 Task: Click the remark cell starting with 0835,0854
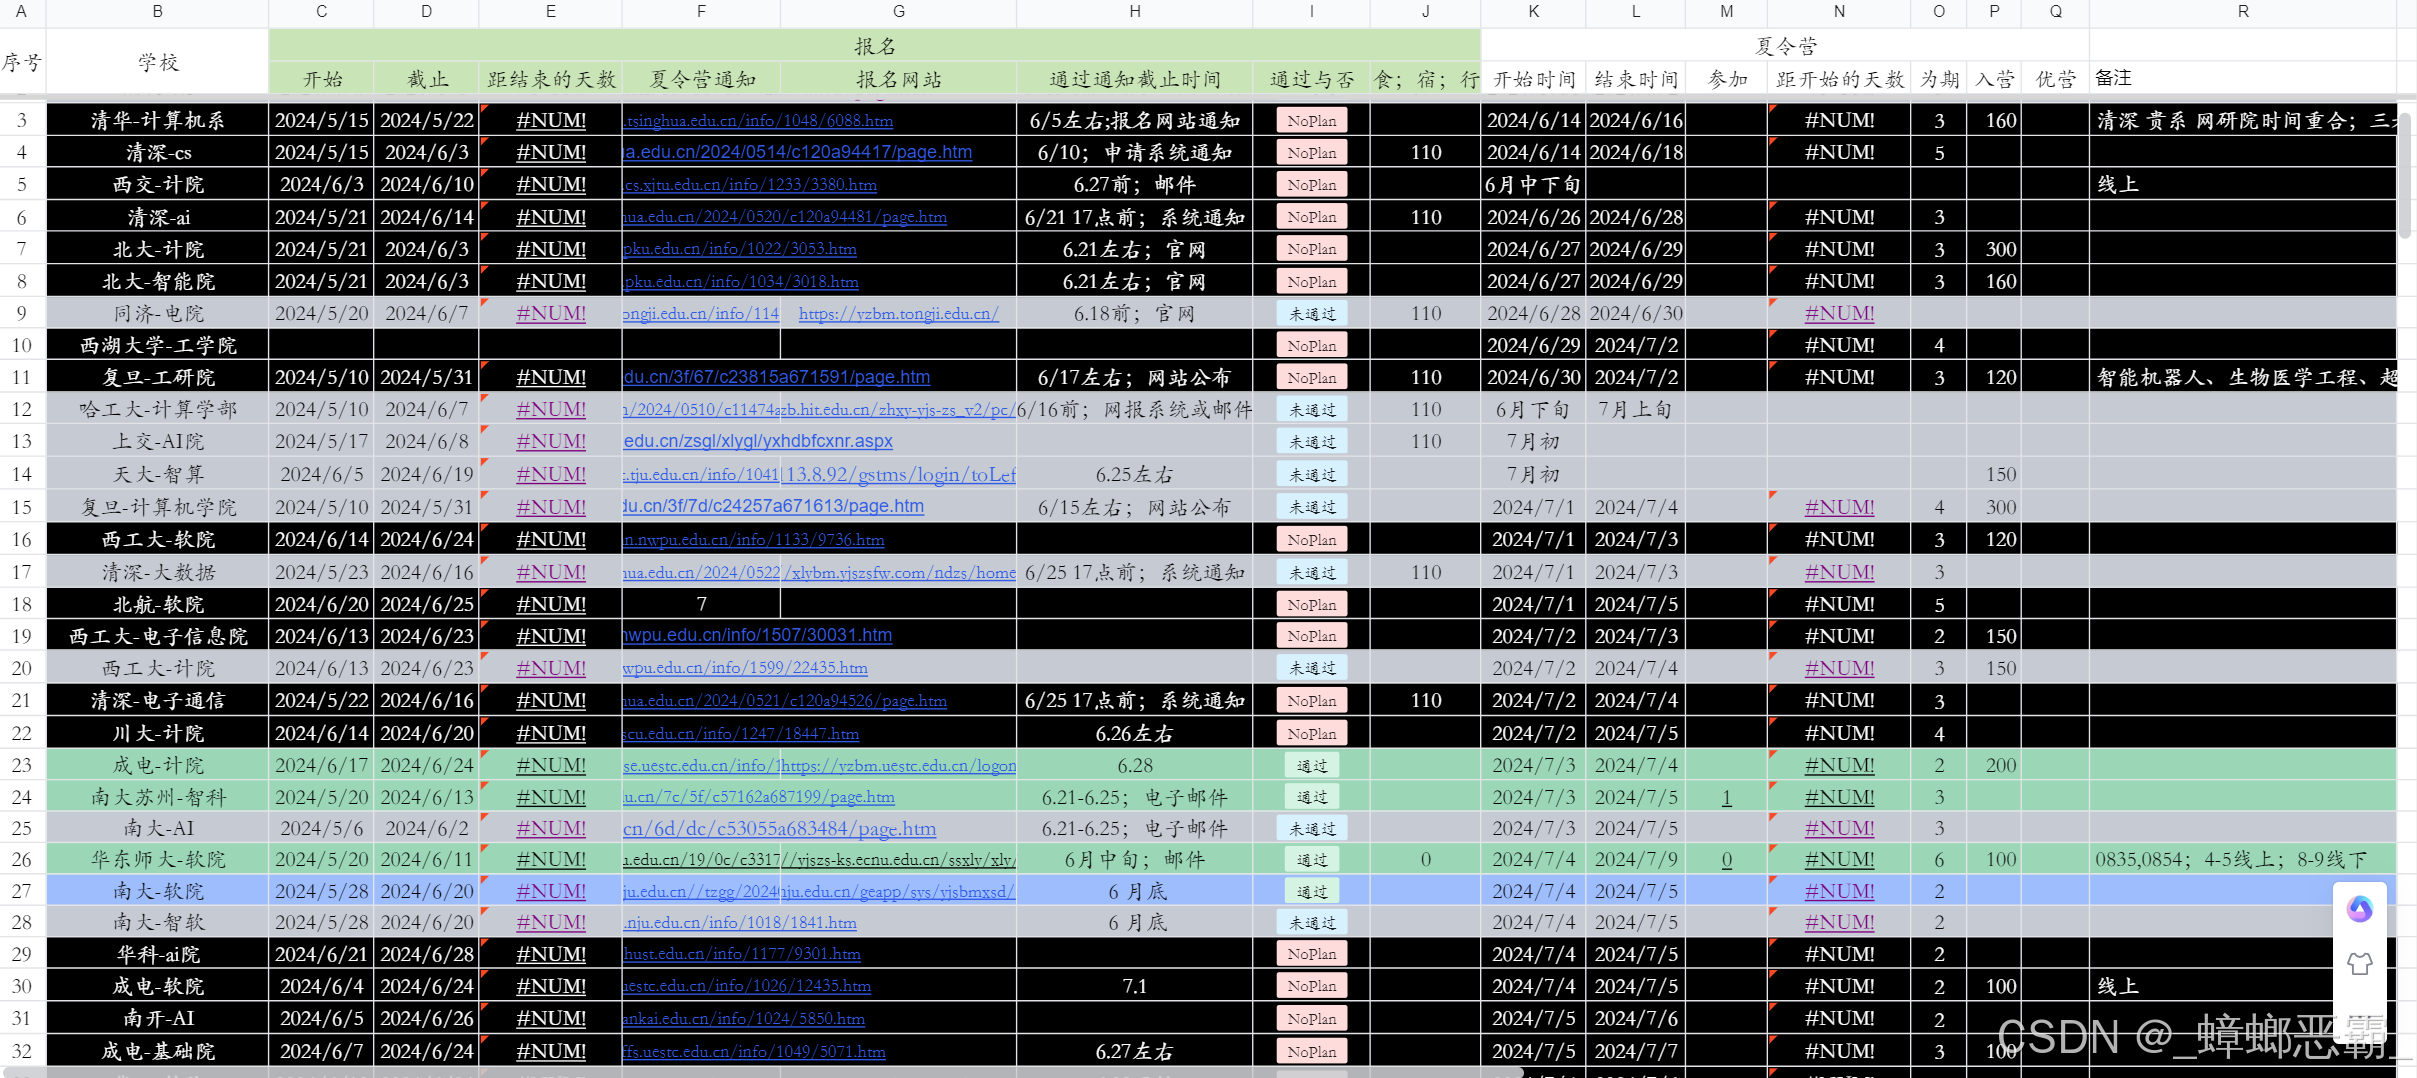[x=2242, y=860]
